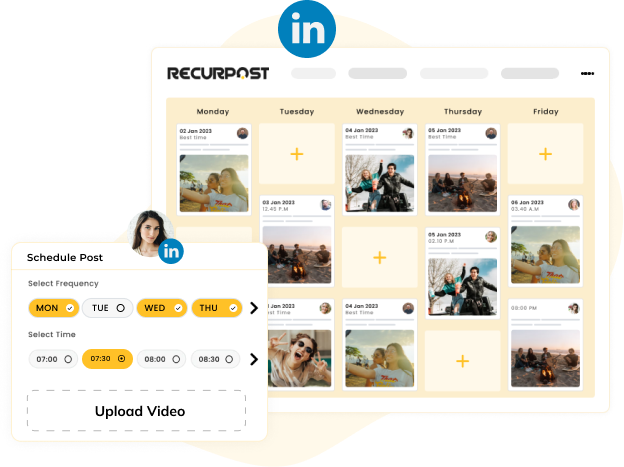Click the profile photo above Schedule Post
The width and height of the screenshot is (624, 467).
tap(150, 233)
